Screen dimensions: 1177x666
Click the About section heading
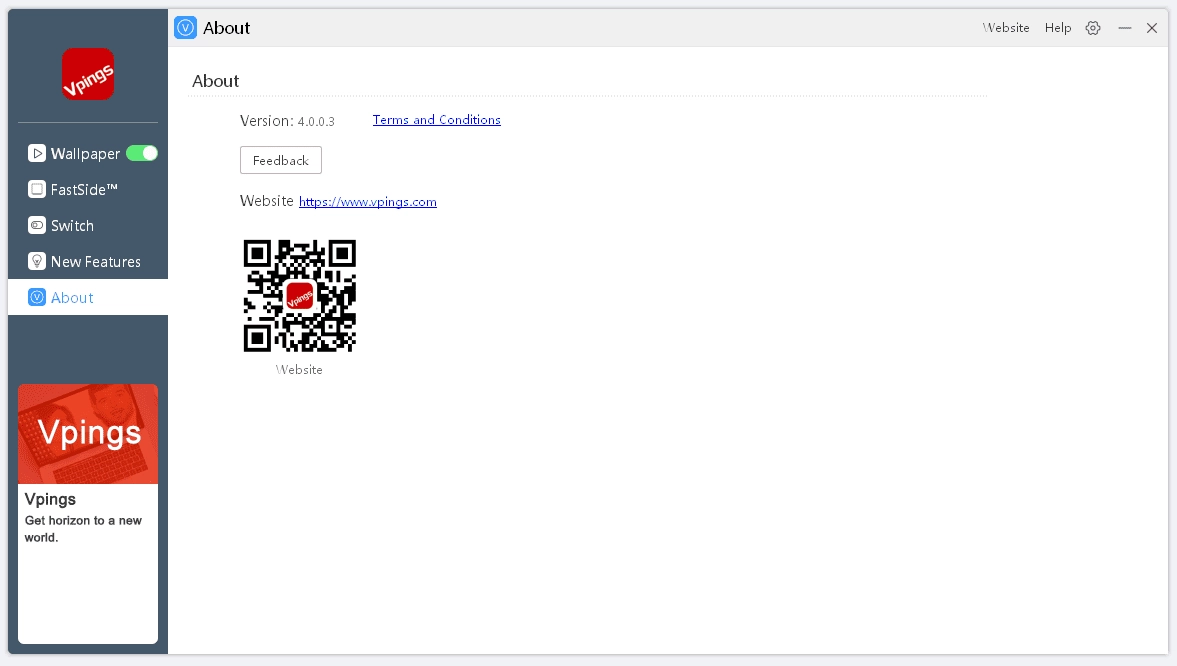pos(215,81)
